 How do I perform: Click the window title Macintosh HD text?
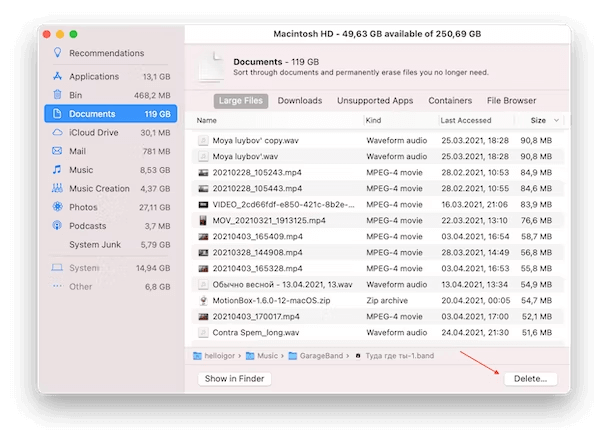(x=377, y=34)
